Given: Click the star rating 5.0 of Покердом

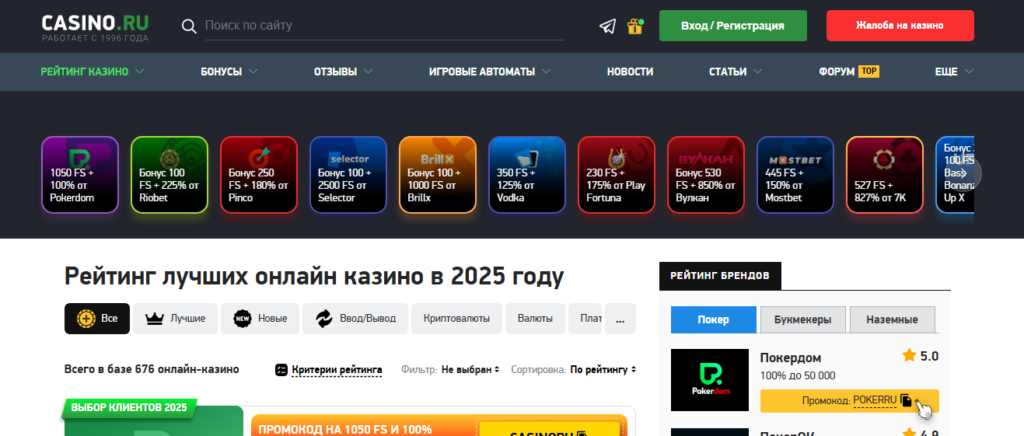Looking at the screenshot, I should pyautogui.click(x=920, y=356).
